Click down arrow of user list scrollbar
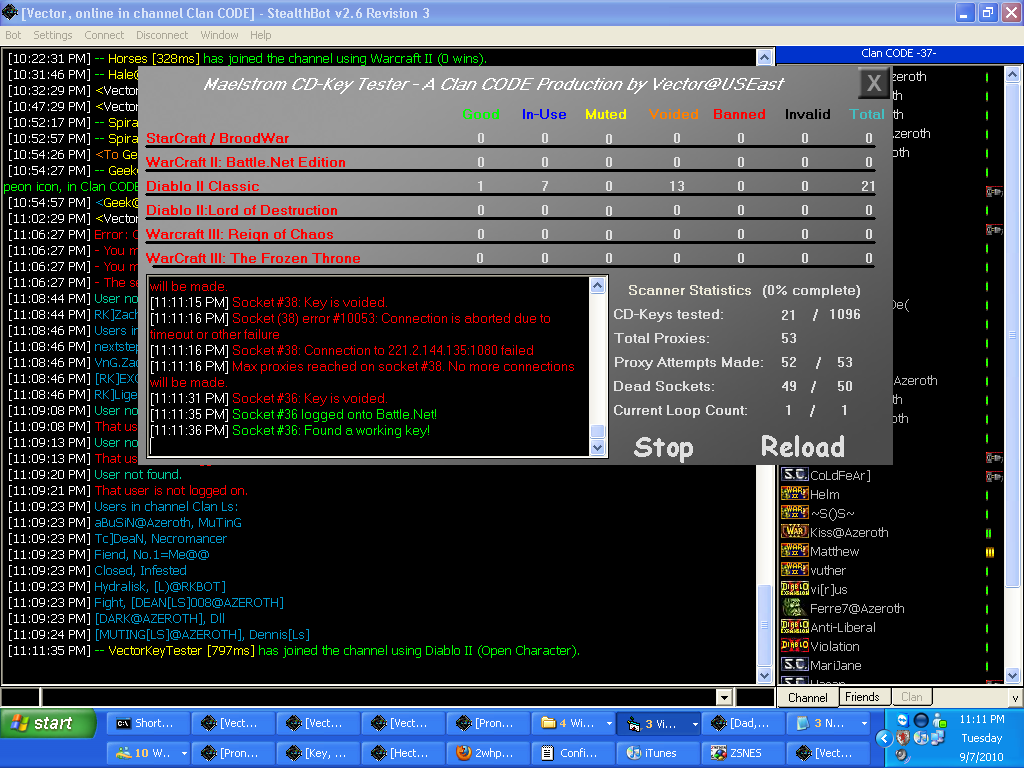 point(1012,676)
